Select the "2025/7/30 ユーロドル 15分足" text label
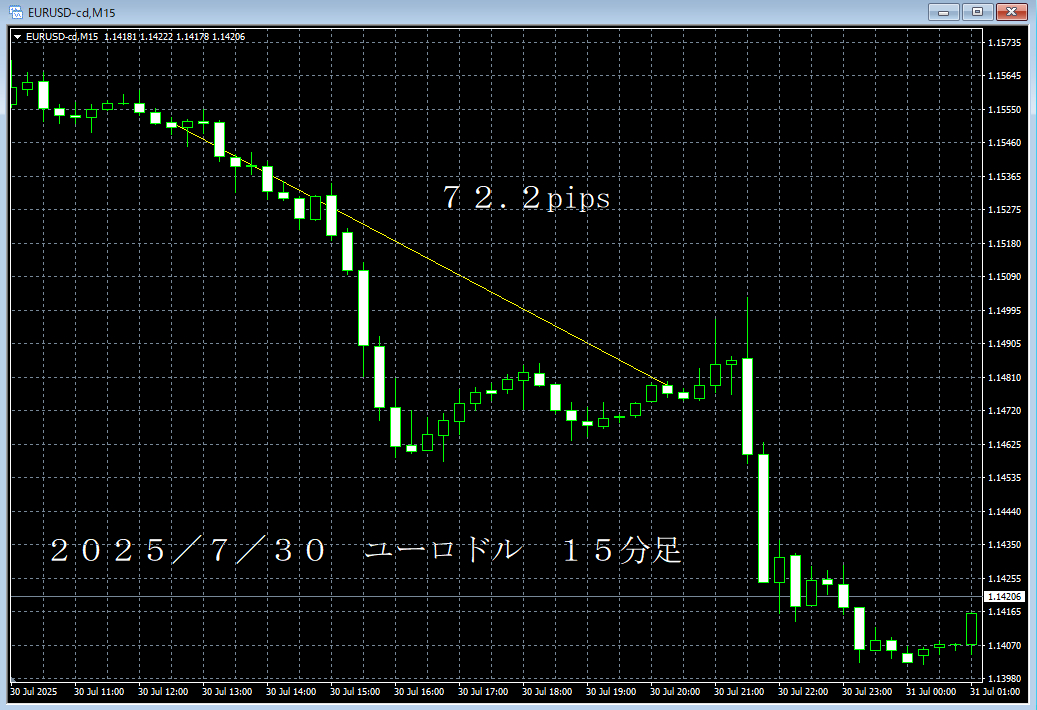 coord(366,550)
